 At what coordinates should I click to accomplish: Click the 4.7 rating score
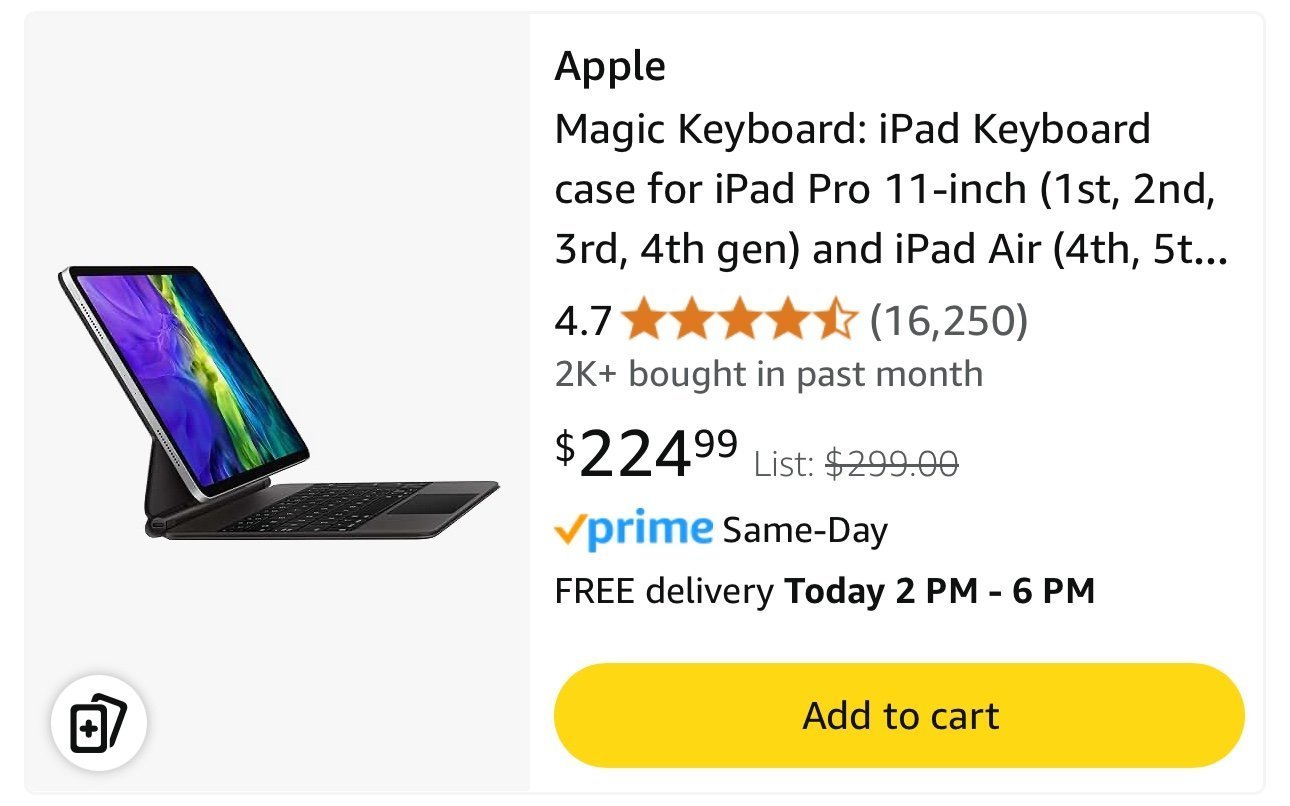tap(584, 320)
